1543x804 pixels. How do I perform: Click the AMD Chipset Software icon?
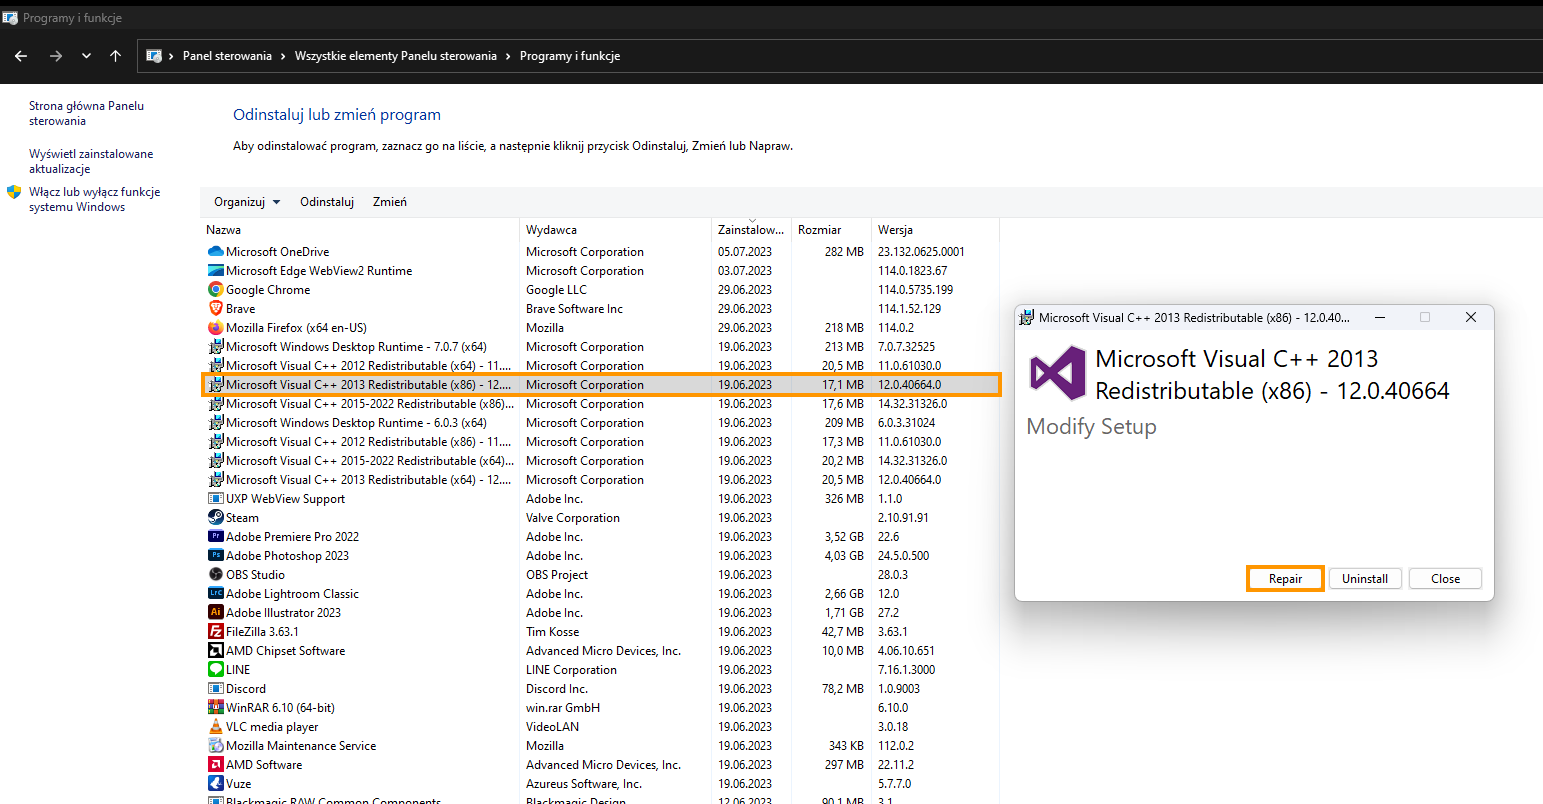tap(215, 651)
